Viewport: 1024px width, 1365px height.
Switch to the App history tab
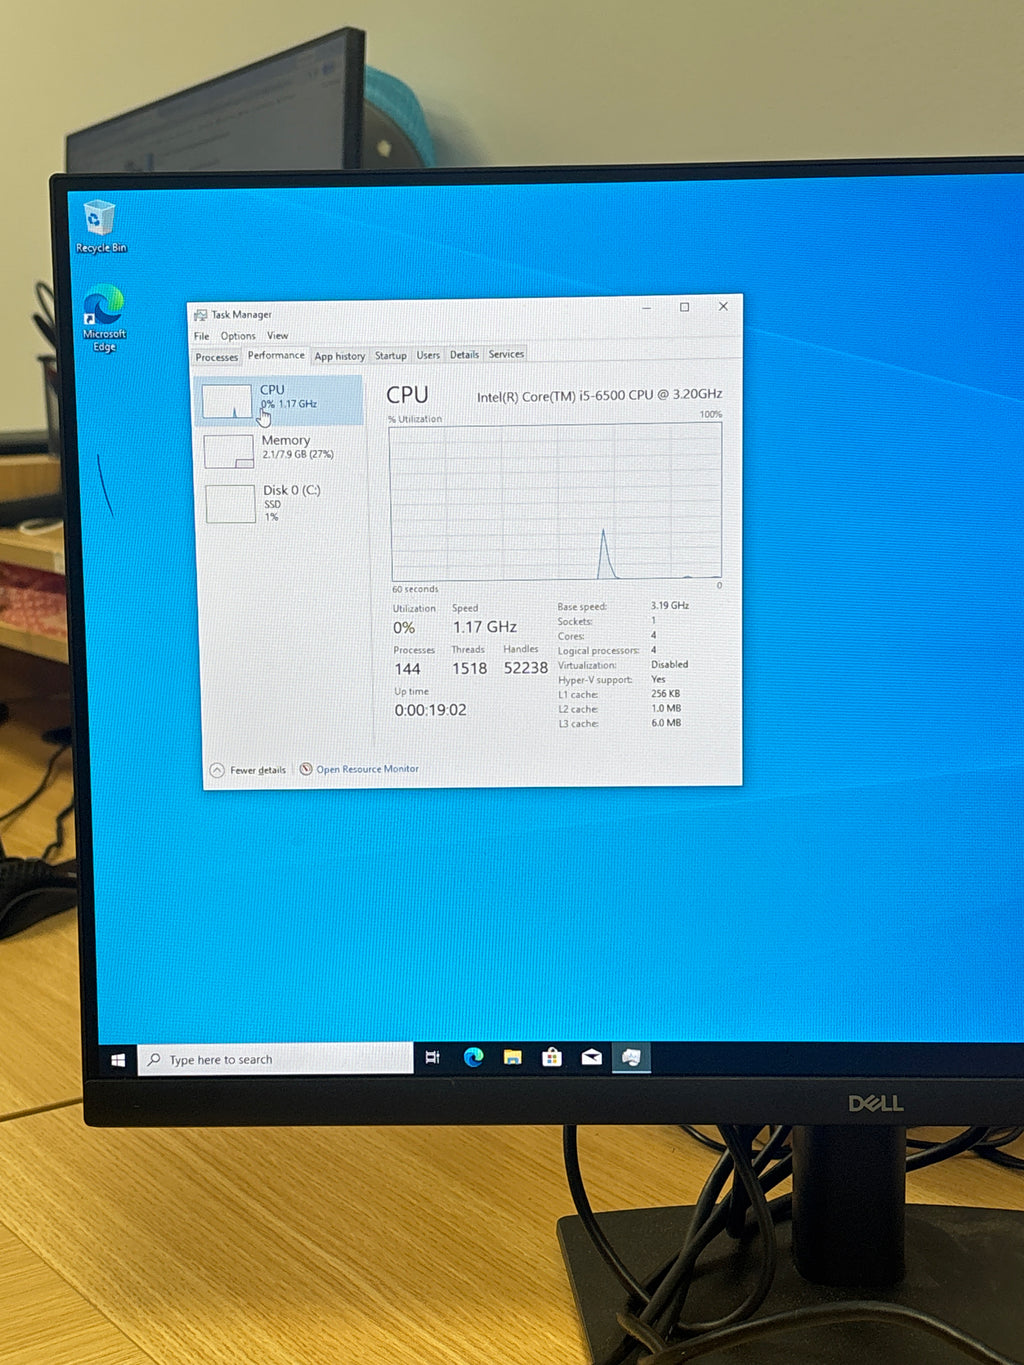(340, 356)
